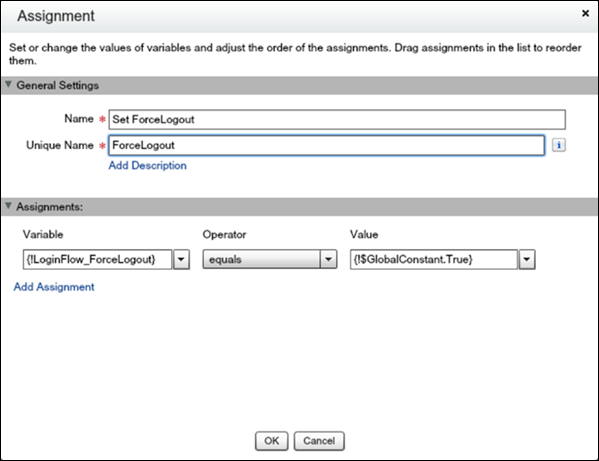Click the Add Assignment link
Image resolution: width=599 pixels, height=461 pixels.
point(54,287)
